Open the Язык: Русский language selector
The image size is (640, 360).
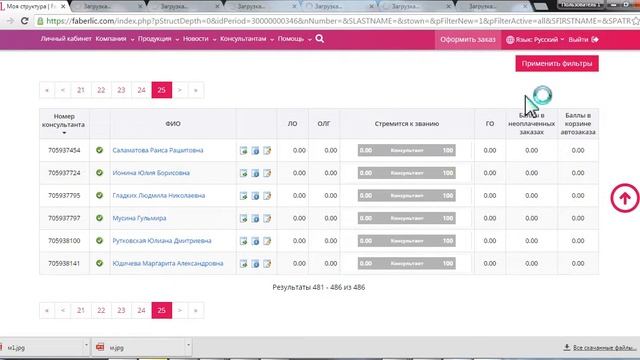pos(535,40)
